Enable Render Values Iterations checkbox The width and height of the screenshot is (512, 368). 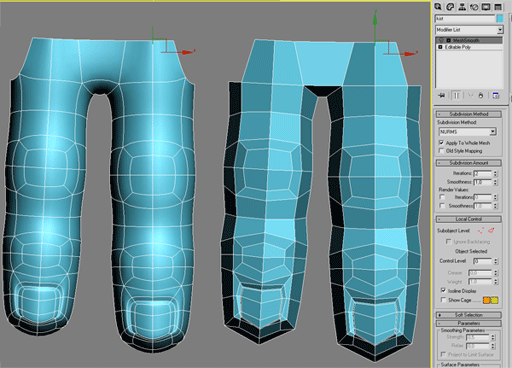(x=442, y=197)
